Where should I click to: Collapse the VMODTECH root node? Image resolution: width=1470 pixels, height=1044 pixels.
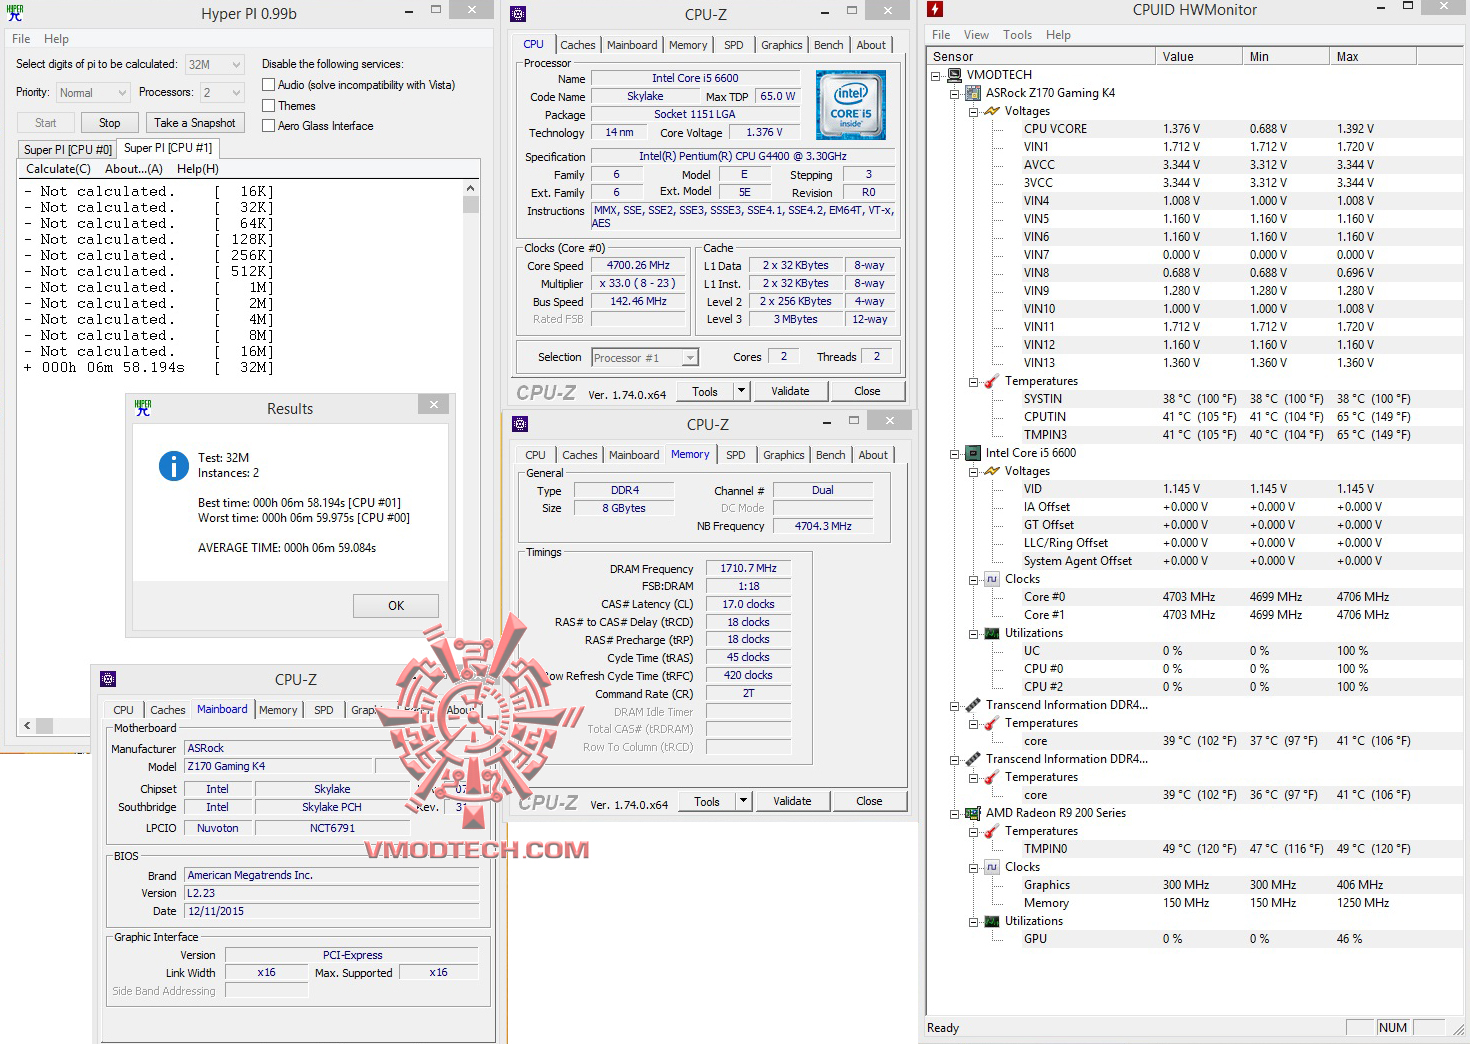click(x=935, y=75)
